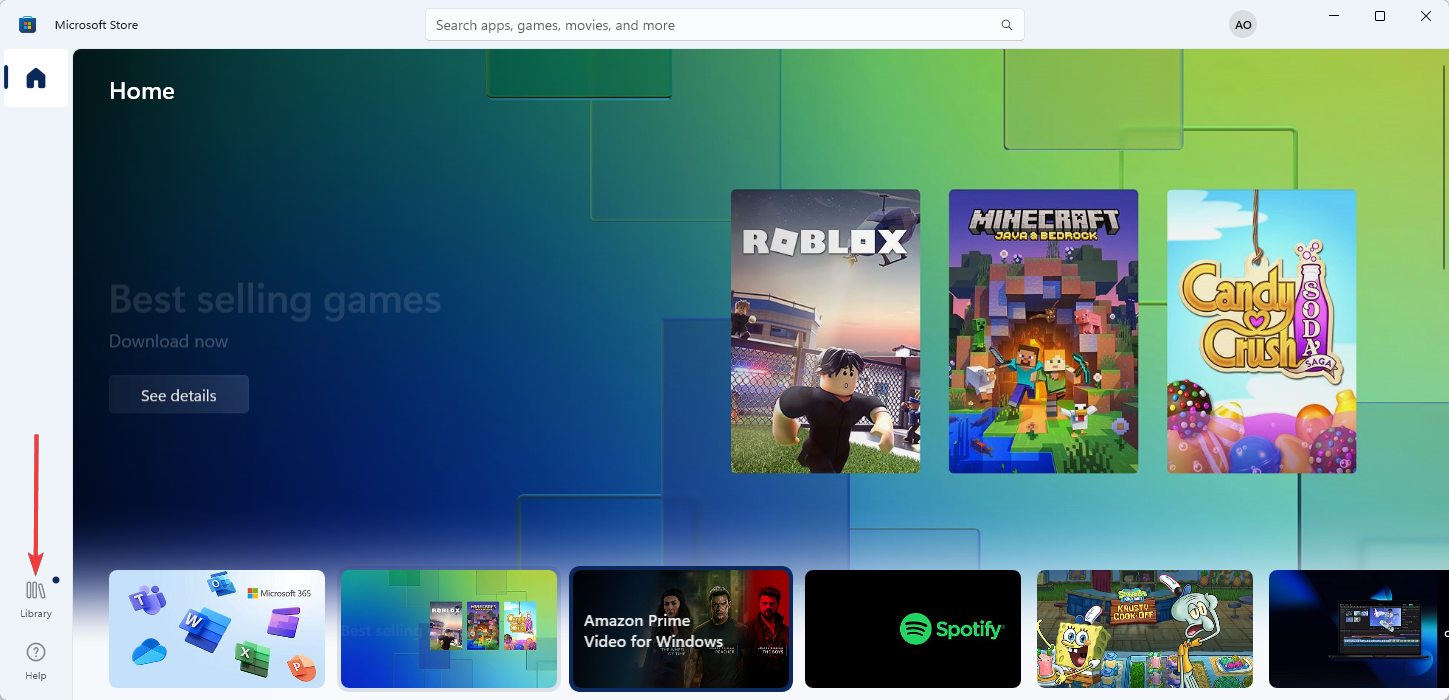This screenshot has height=700, width=1449.
Task: Click the Microsoft Store logo icon
Action: coord(28,25)
